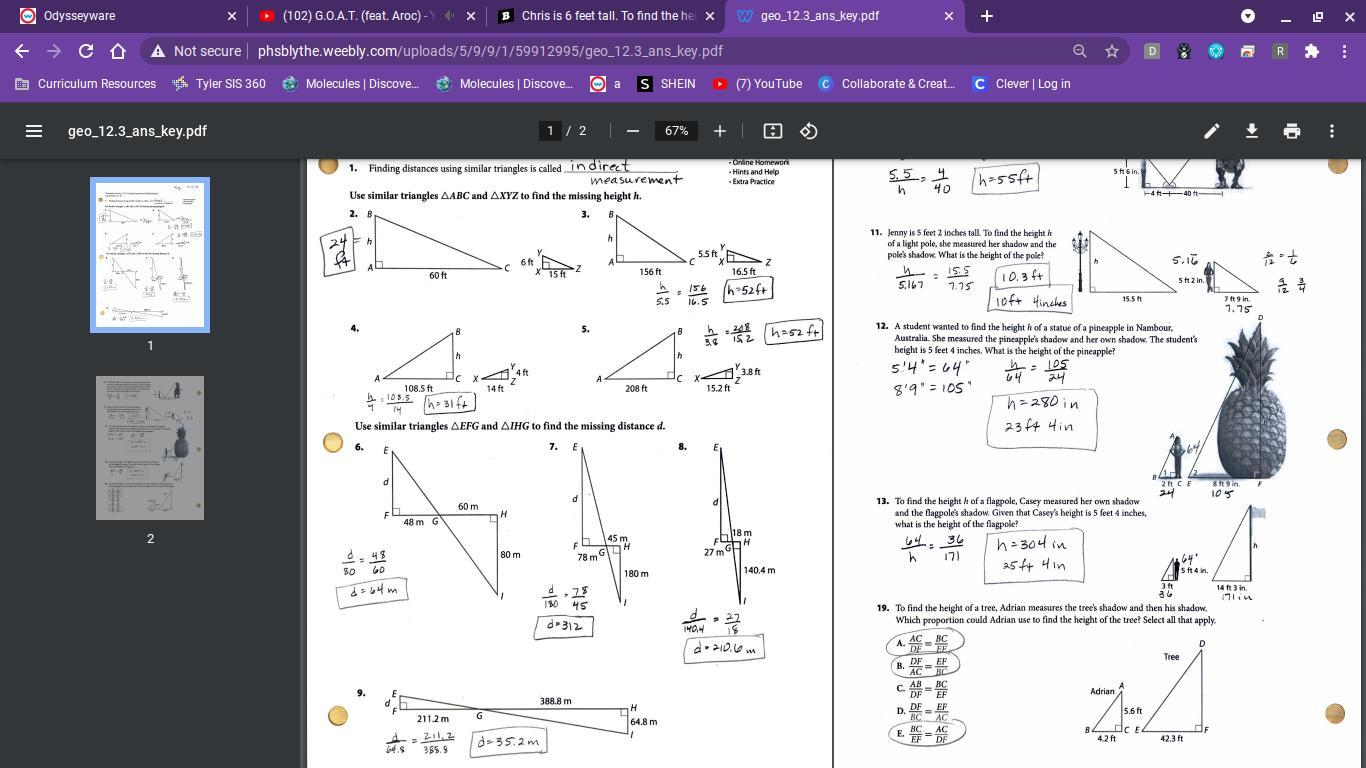Click the geo_12.3_ans_key.pdf title in toolbar
1366x768 pixels.
coord(137,131)
